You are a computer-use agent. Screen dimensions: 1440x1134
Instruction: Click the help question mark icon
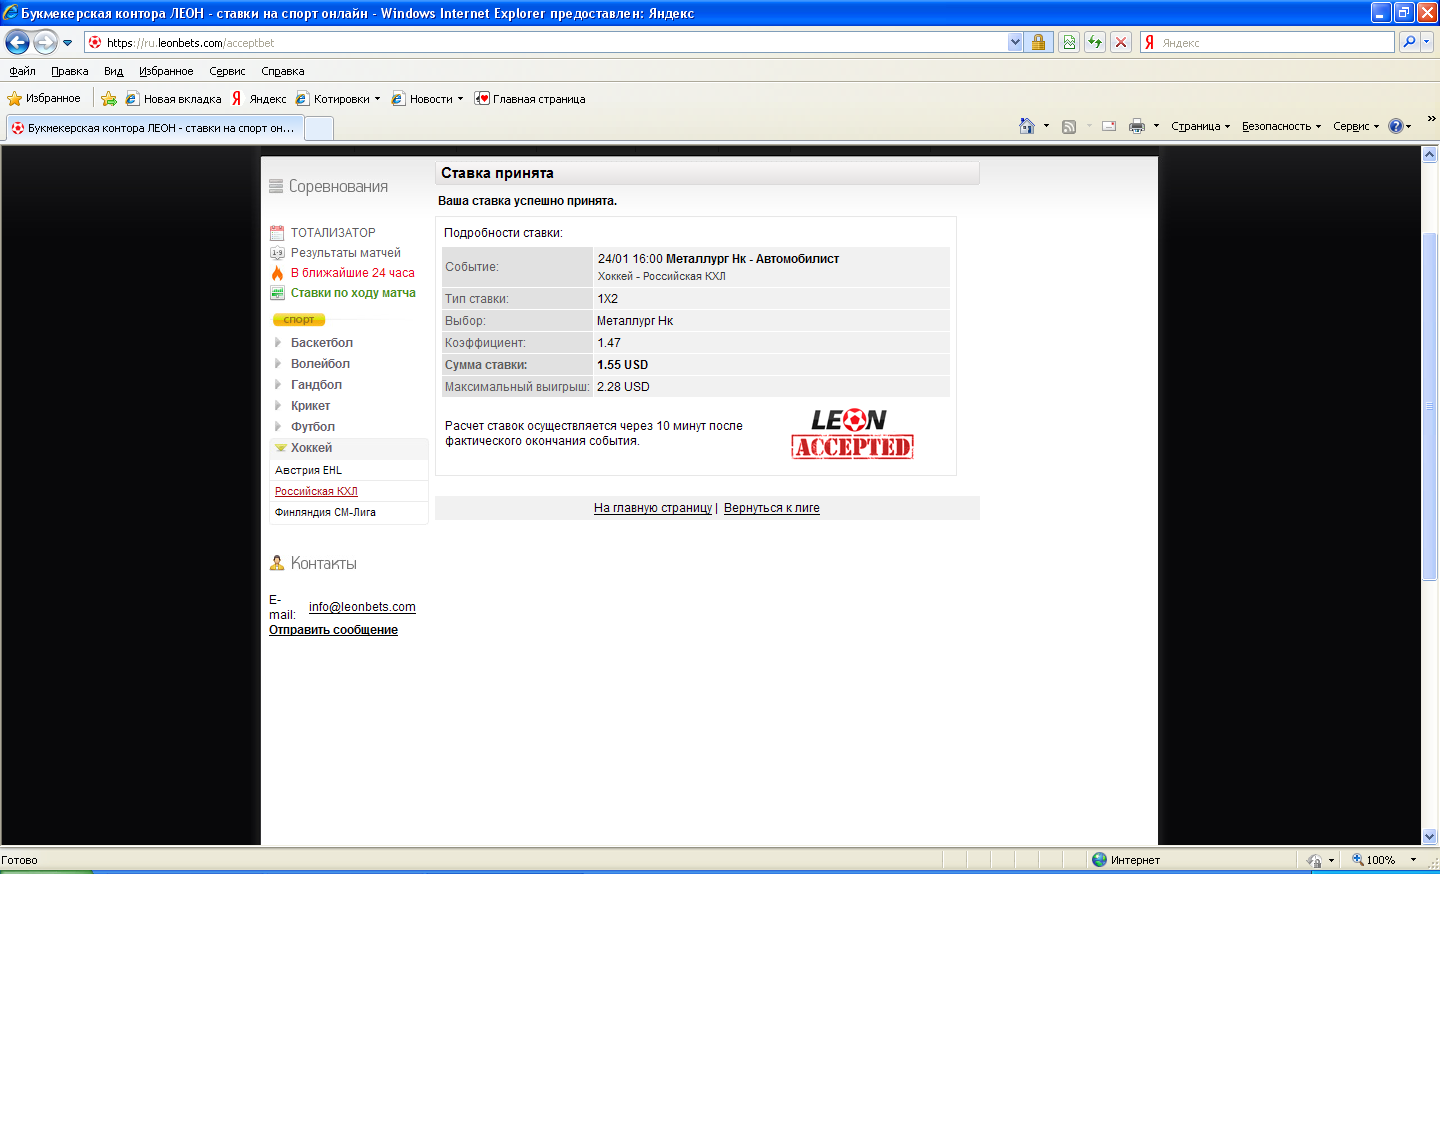click(1395, 126)
